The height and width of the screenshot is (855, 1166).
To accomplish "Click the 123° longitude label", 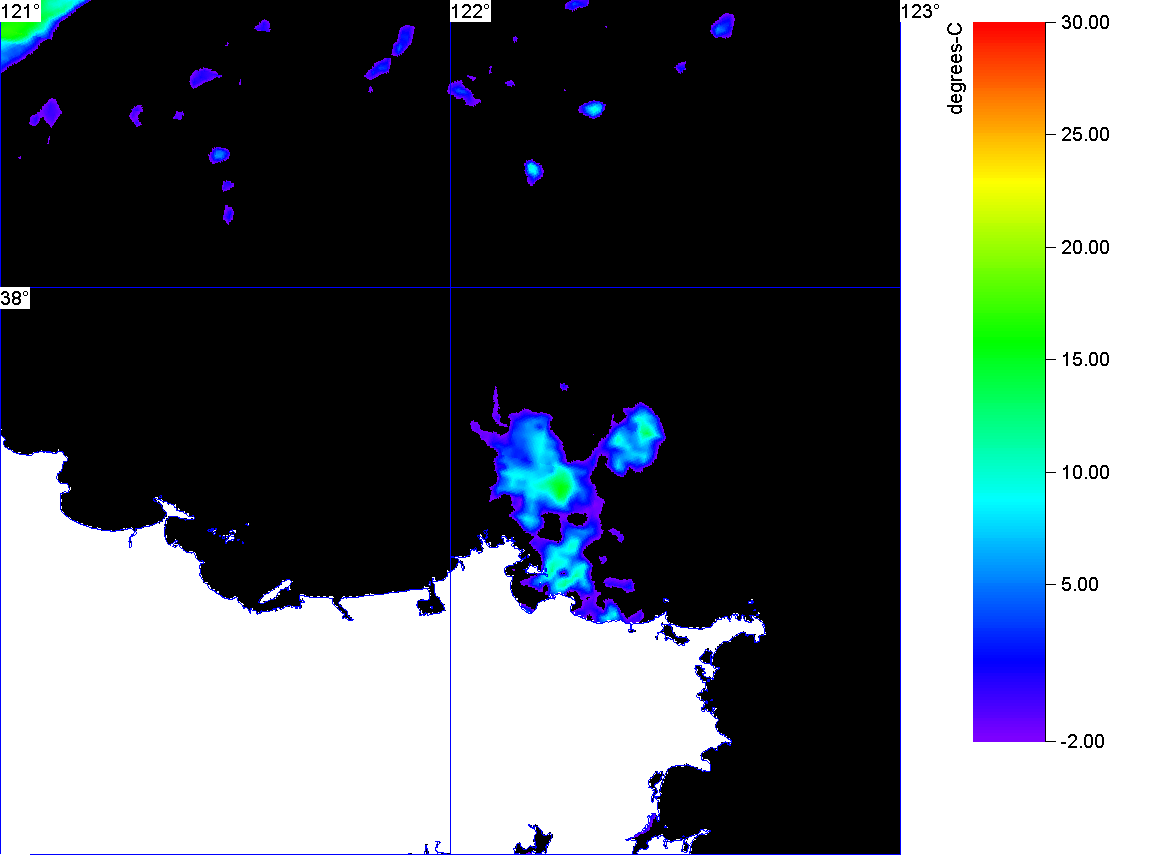I will (x=920, y=11).
